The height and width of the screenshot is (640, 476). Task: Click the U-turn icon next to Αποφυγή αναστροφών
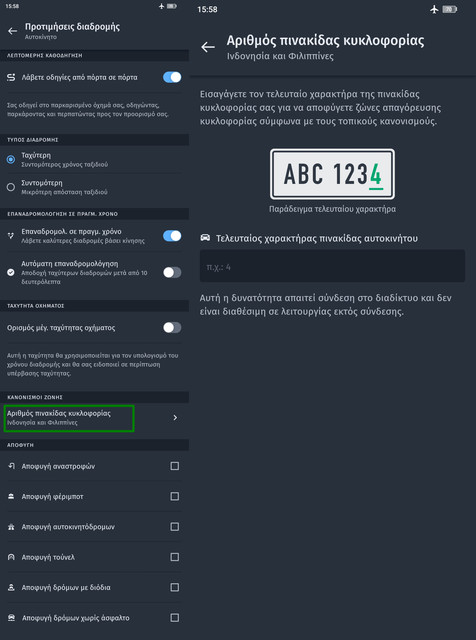click(11, 466)
